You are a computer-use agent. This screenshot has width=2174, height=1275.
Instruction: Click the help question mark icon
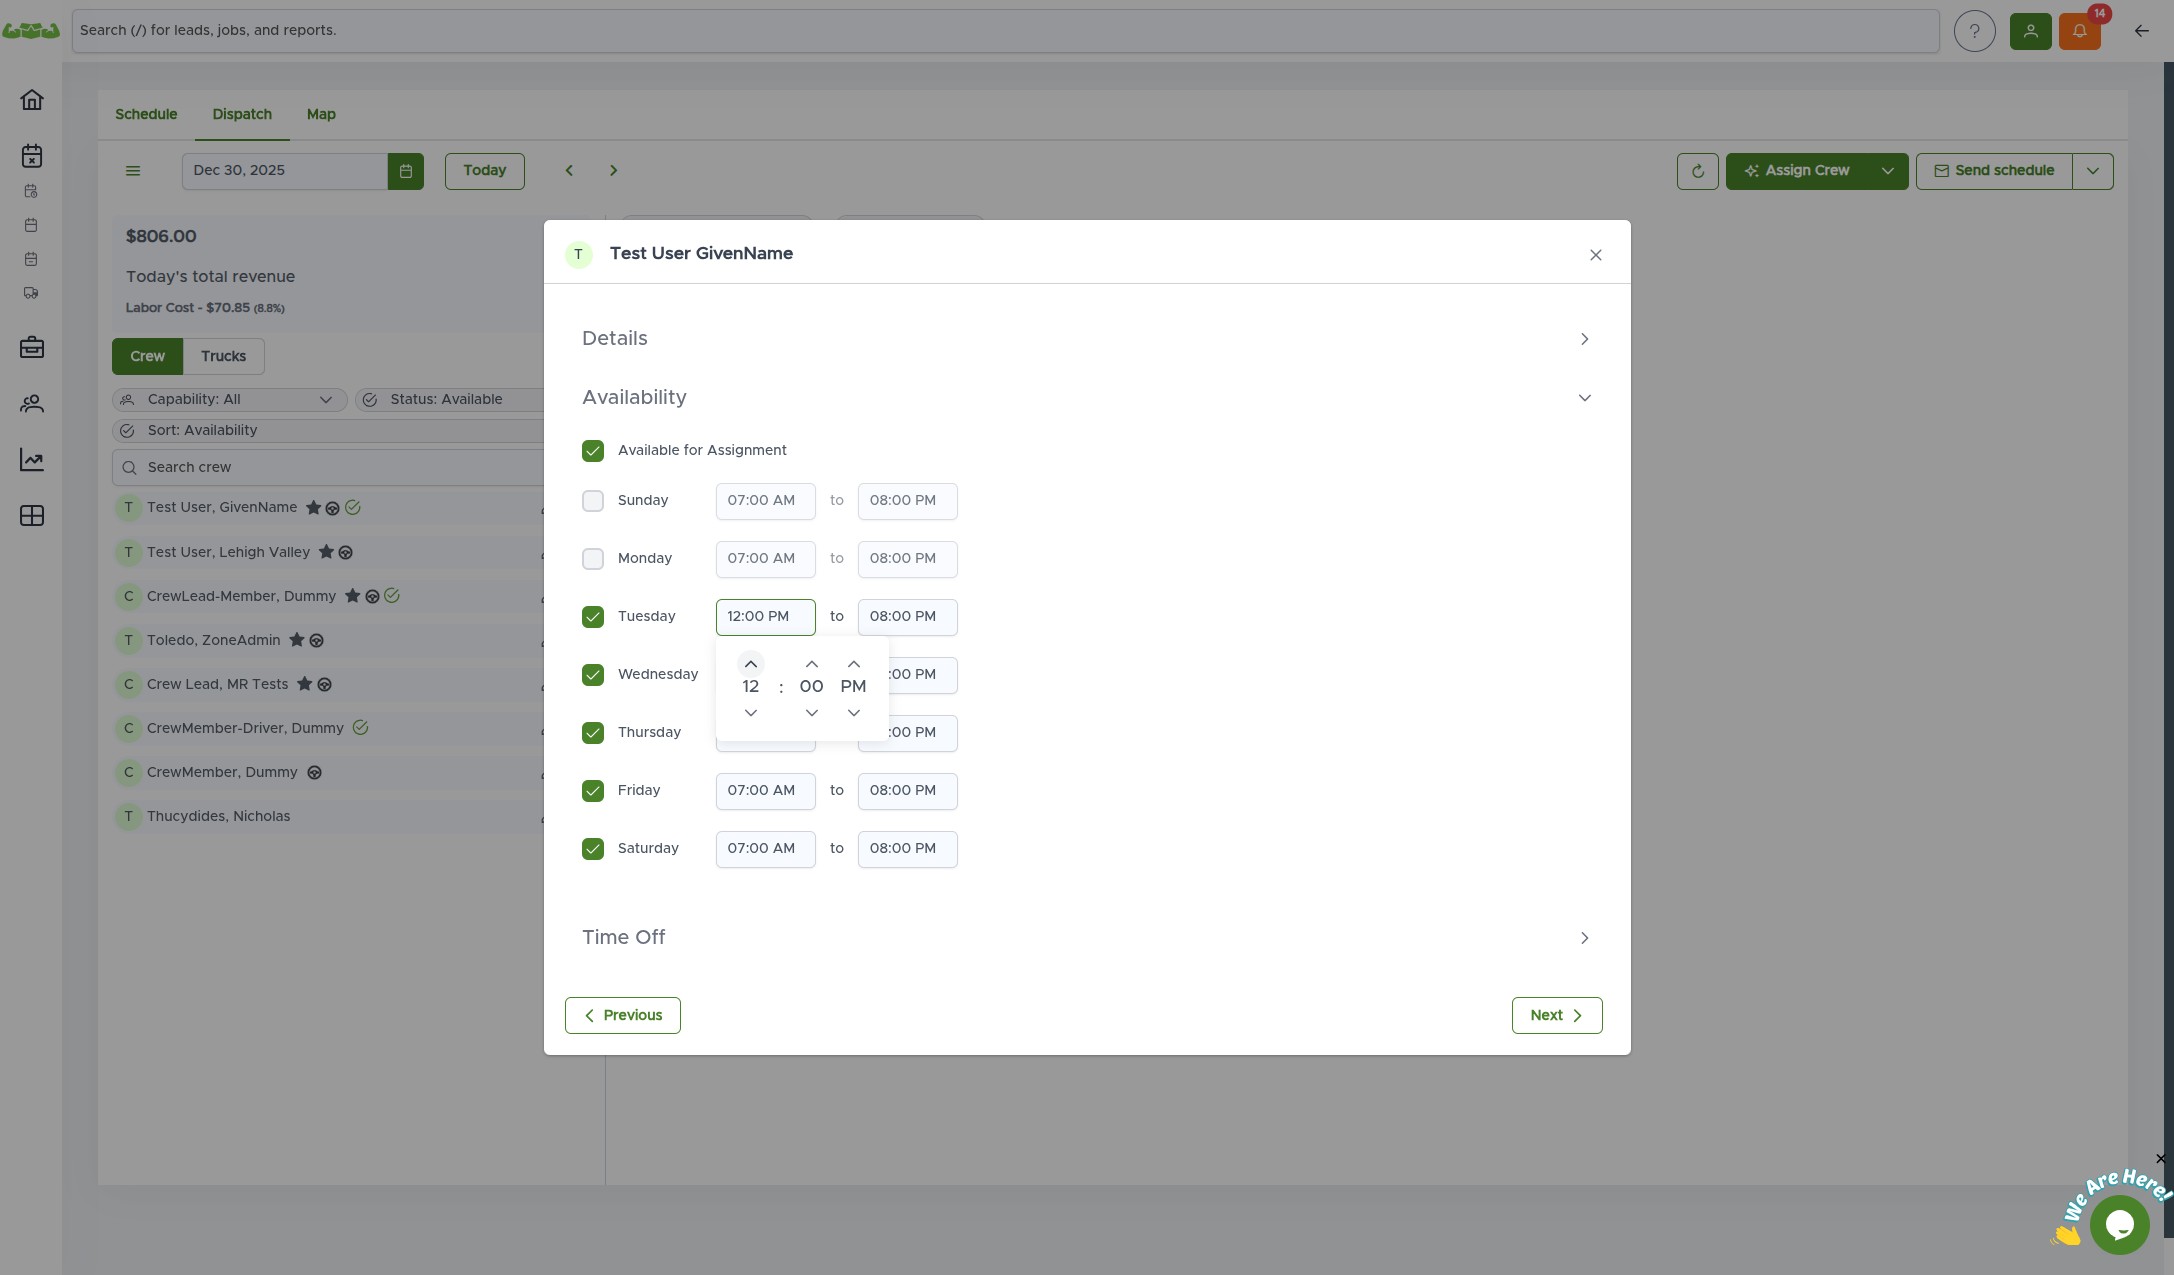pos(1974,31)
